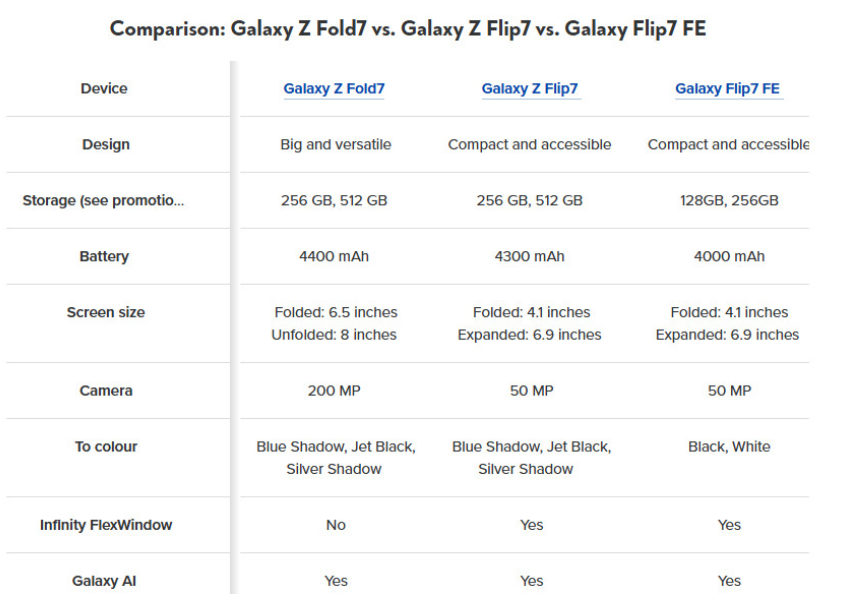The image size is (843, 604).
Task: Click the Screen size row label
Action: click(106, 312)
